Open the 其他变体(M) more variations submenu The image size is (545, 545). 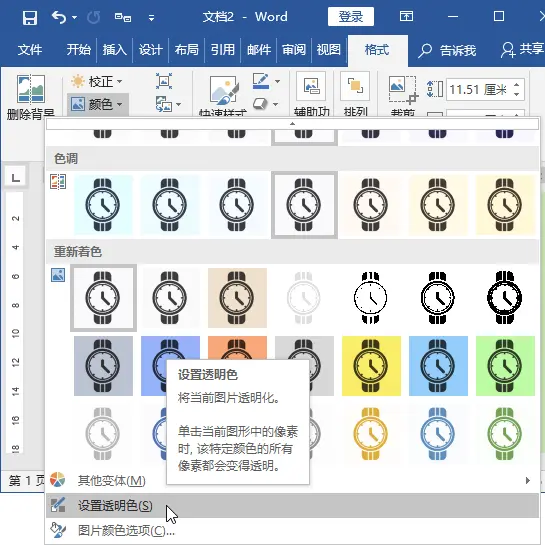[x=292, y=480]
